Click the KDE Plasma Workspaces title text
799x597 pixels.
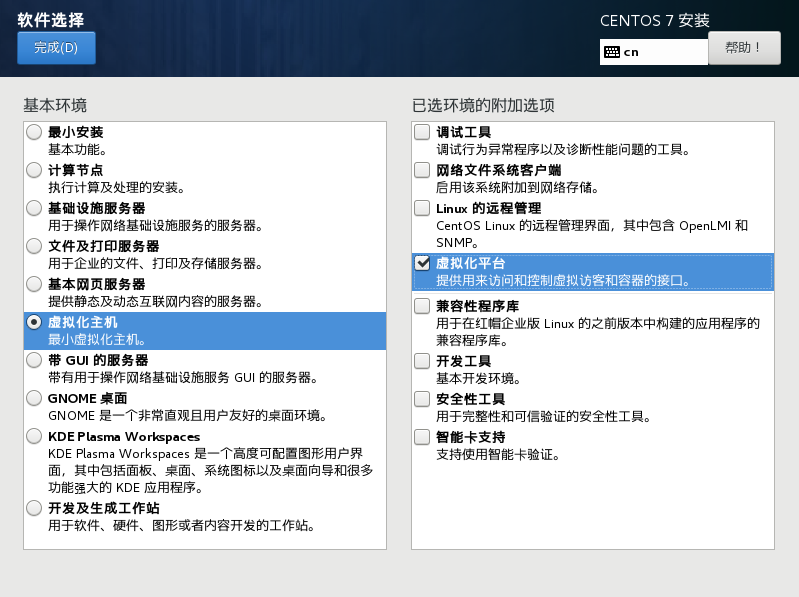(x=124, y=437)
